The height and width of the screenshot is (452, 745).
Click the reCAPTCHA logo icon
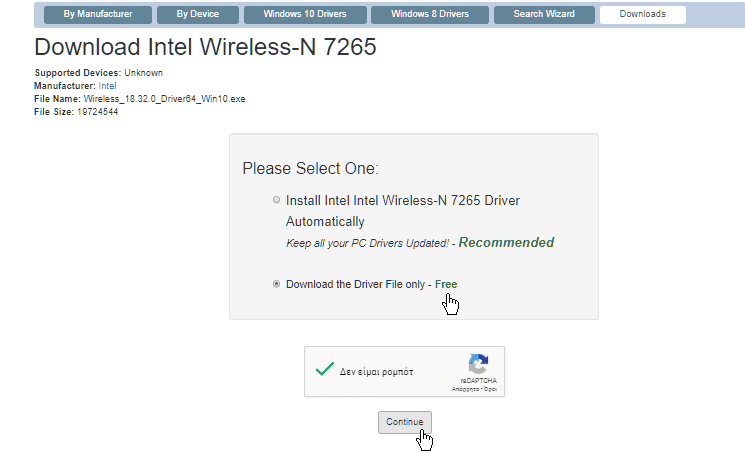[x=478, y=365]
